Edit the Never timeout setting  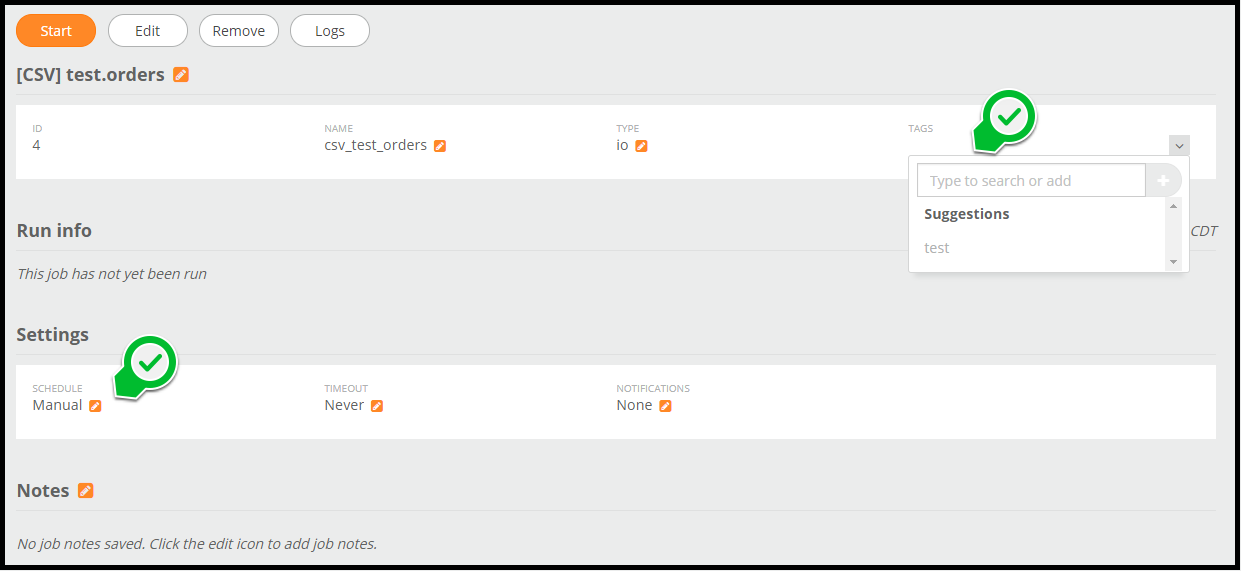click(377, 406)
